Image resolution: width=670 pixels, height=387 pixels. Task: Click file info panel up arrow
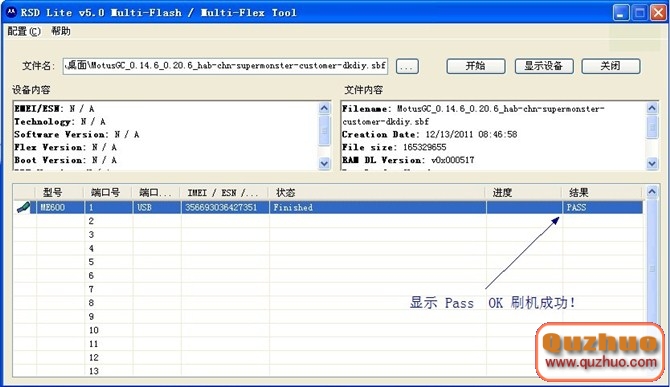[652, 108]
